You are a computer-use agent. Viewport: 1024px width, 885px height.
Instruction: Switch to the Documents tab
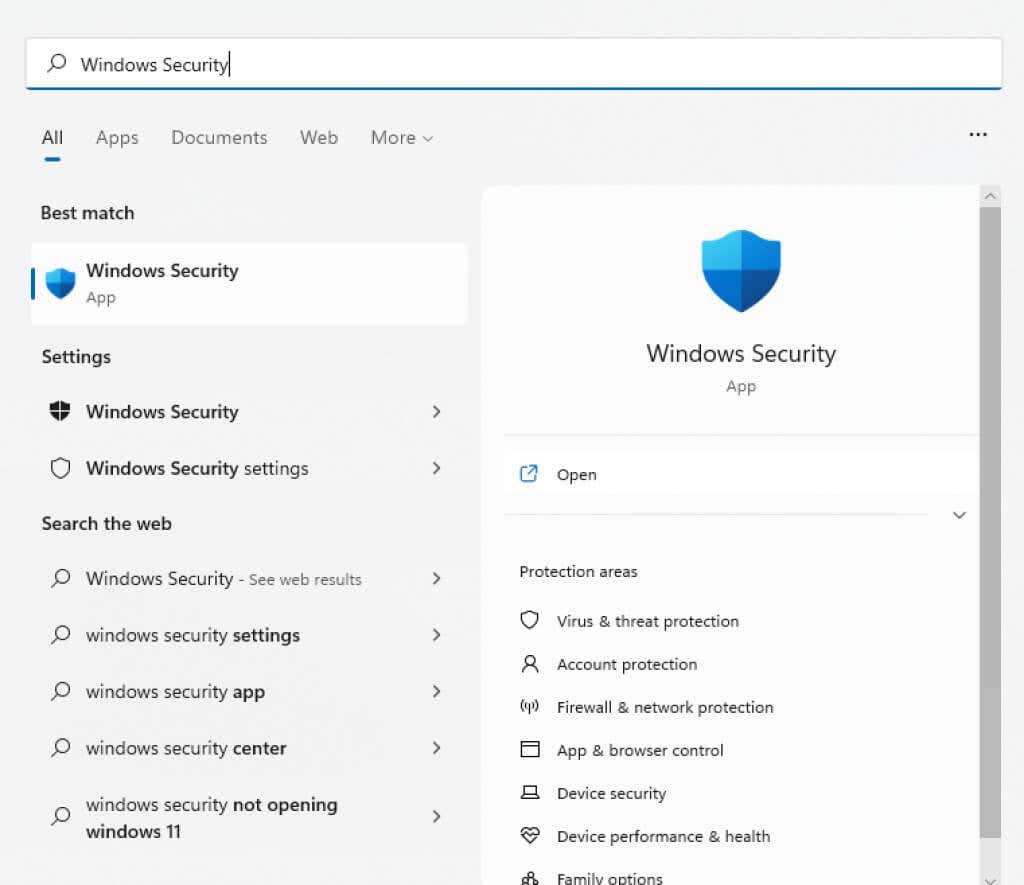tap(219, 138)
